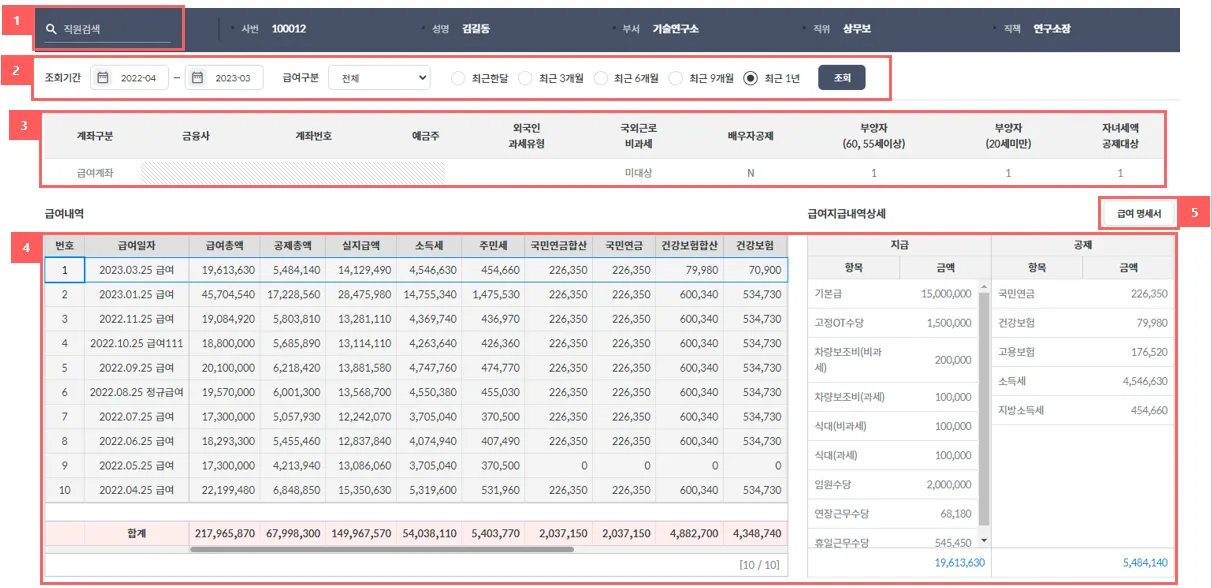Viewport: 1212px width, 588px height.
Task: Click the 주민세 column header
Action: pos(494,245)
